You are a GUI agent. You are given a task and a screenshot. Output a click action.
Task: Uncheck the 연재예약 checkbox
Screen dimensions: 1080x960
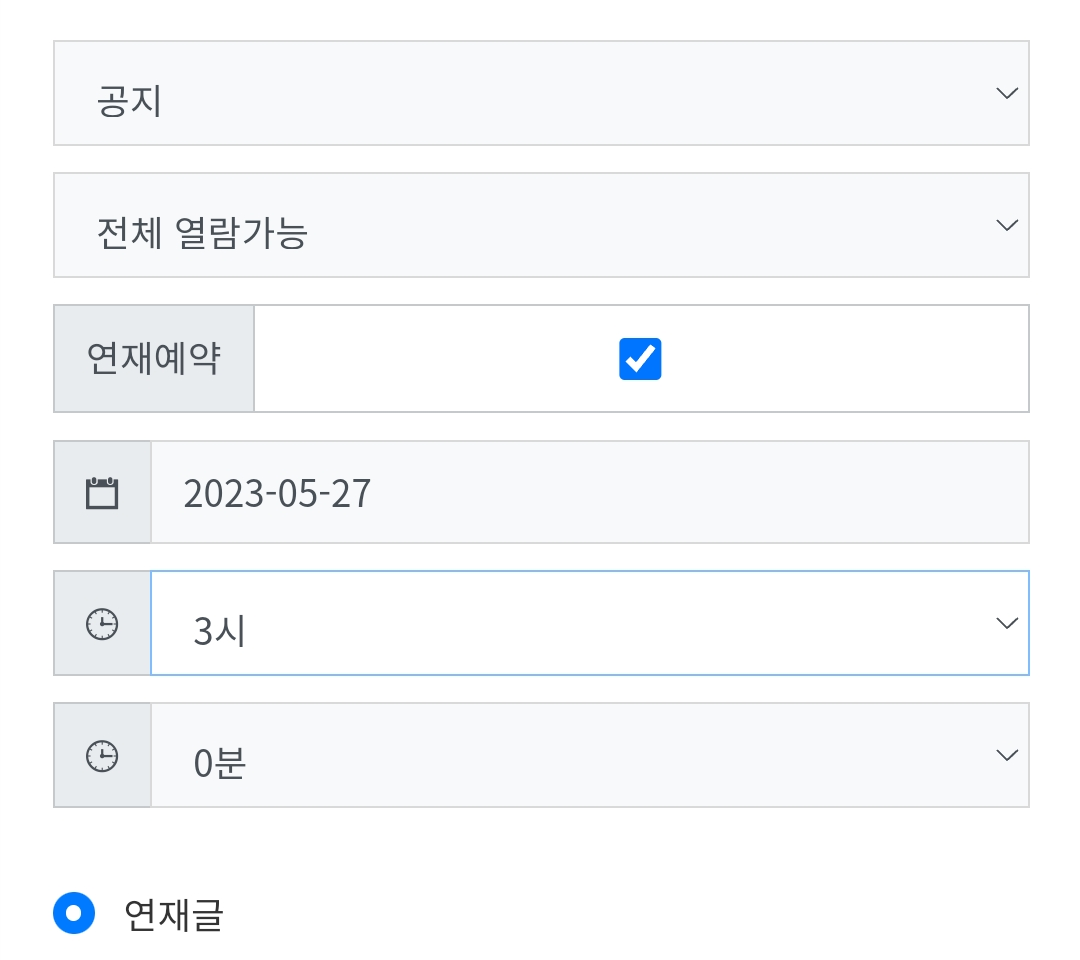[640, 358]
